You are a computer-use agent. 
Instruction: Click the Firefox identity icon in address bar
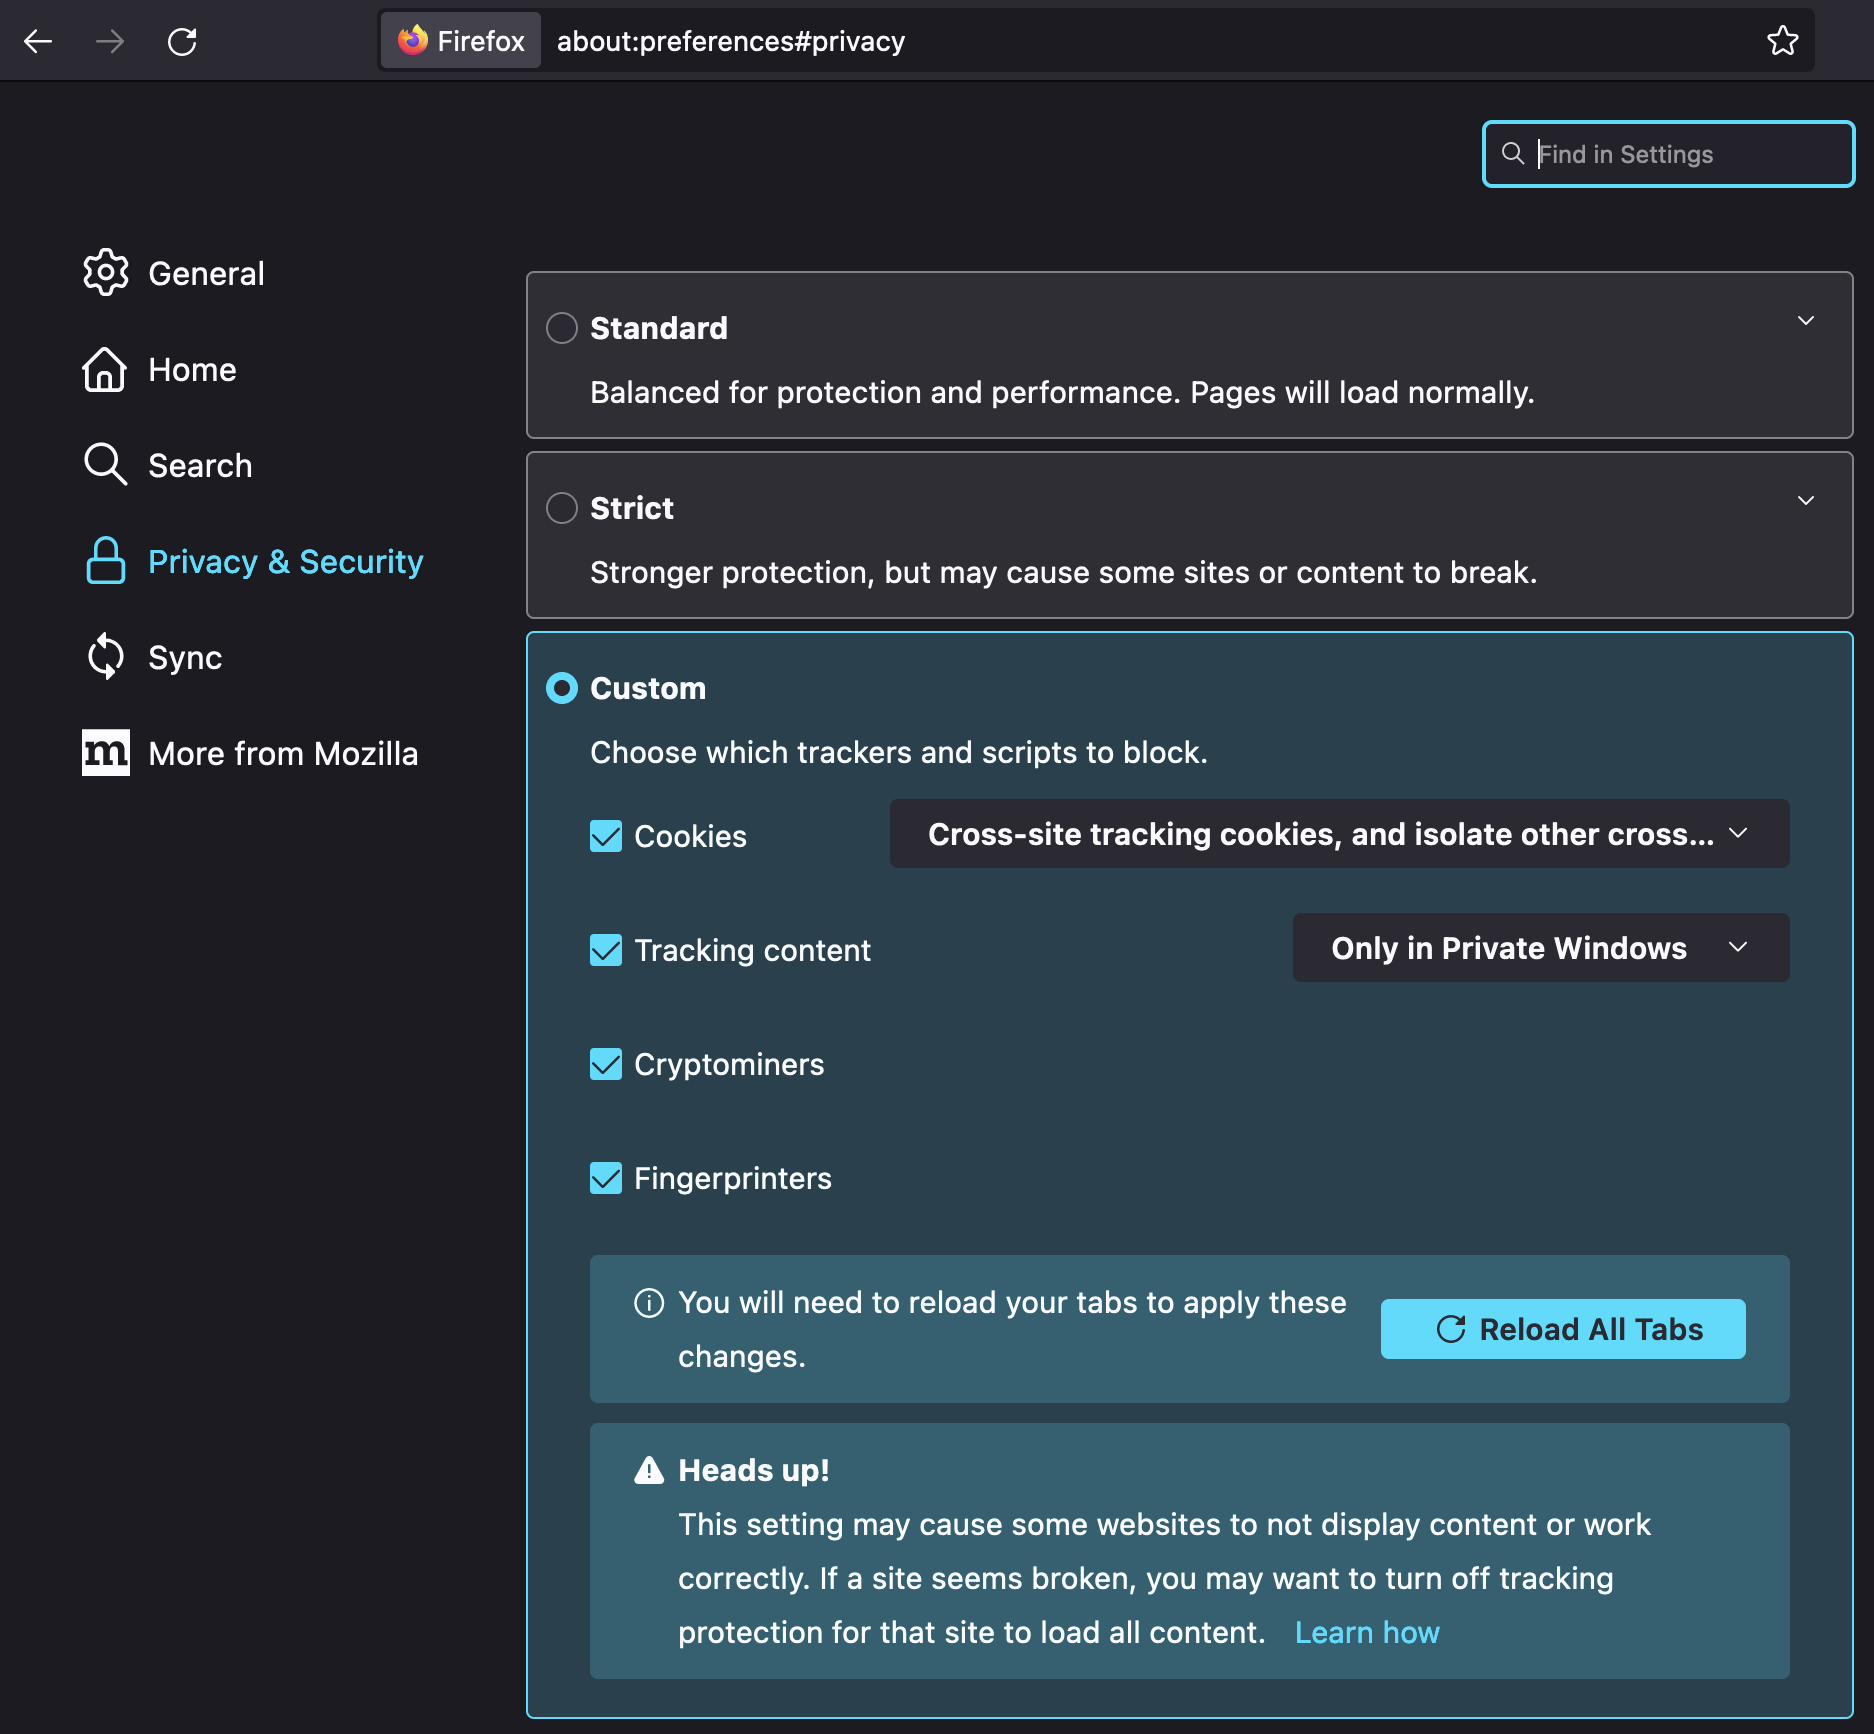[x=461, y=41]
